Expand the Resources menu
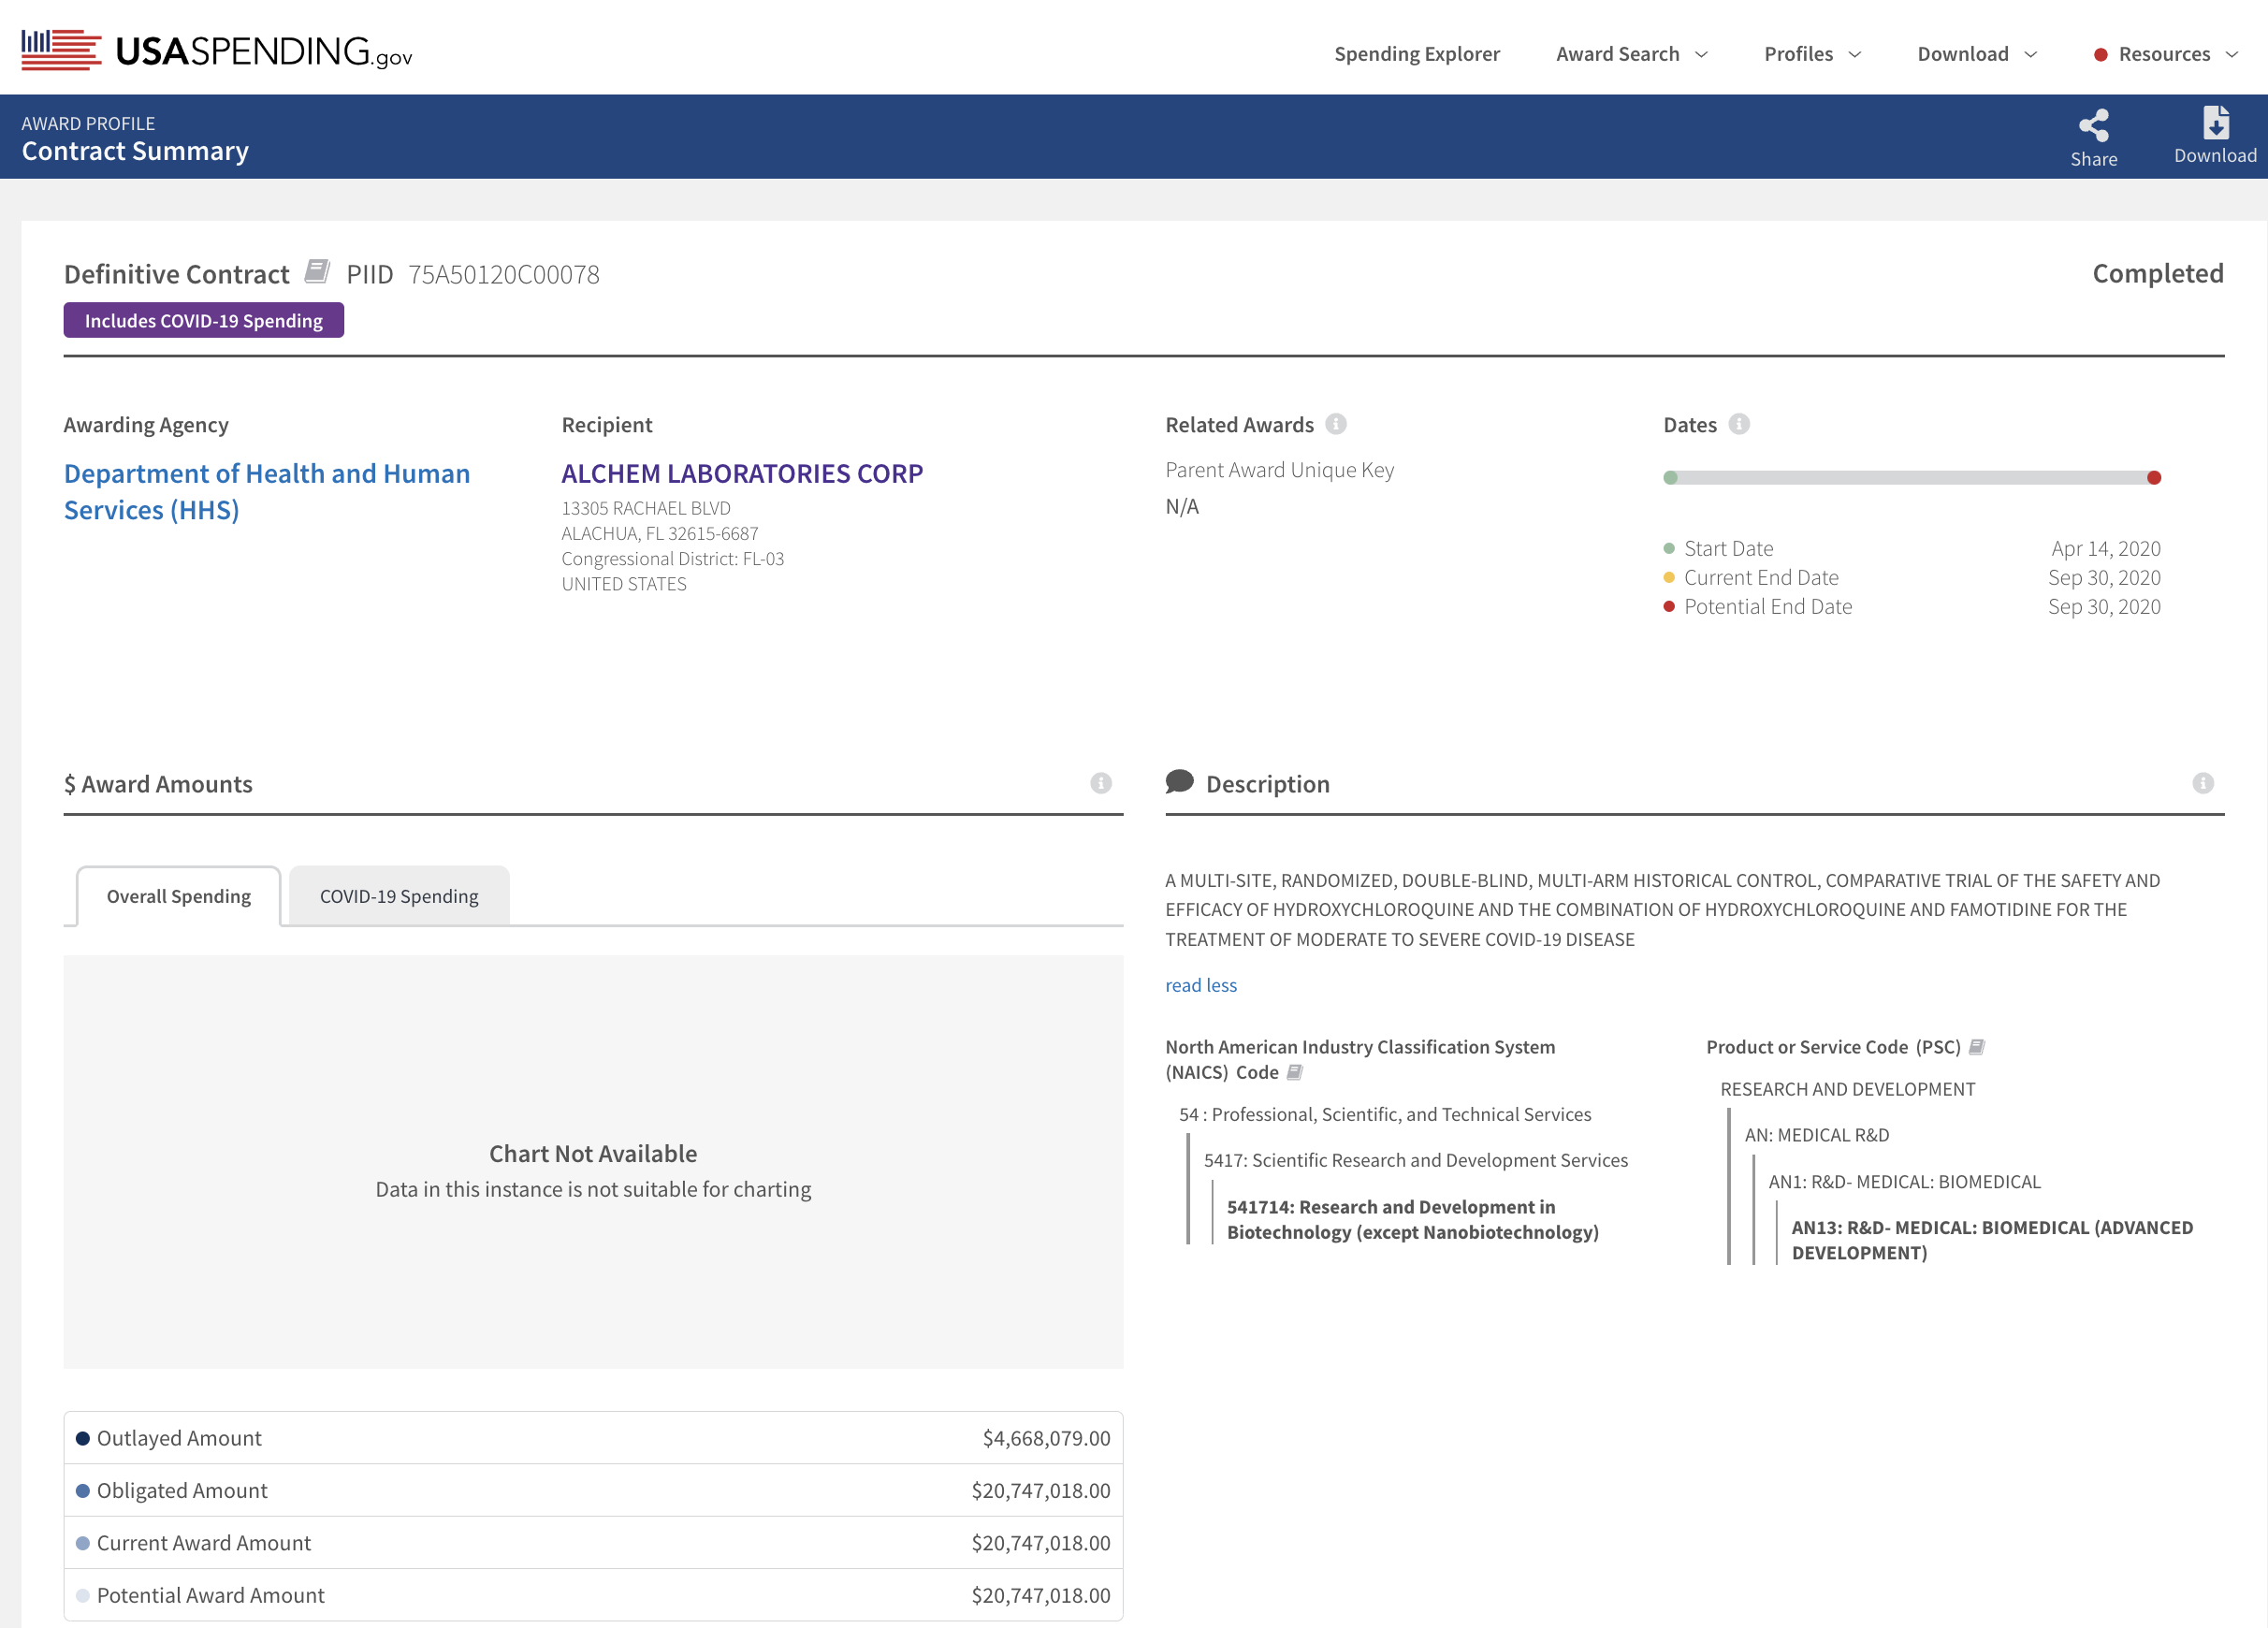This screenshot has width=2268, height=1628. [2178, 54]
